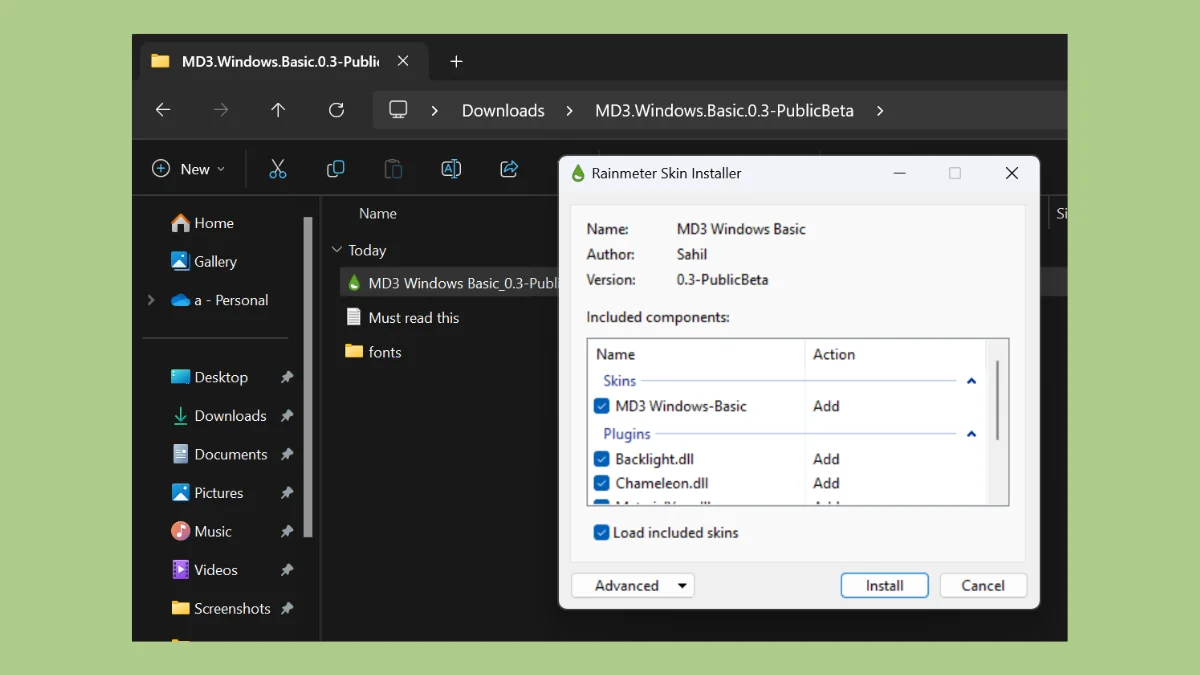Click the Rename icon in Explorer toolbar

(x=451, y=169)
